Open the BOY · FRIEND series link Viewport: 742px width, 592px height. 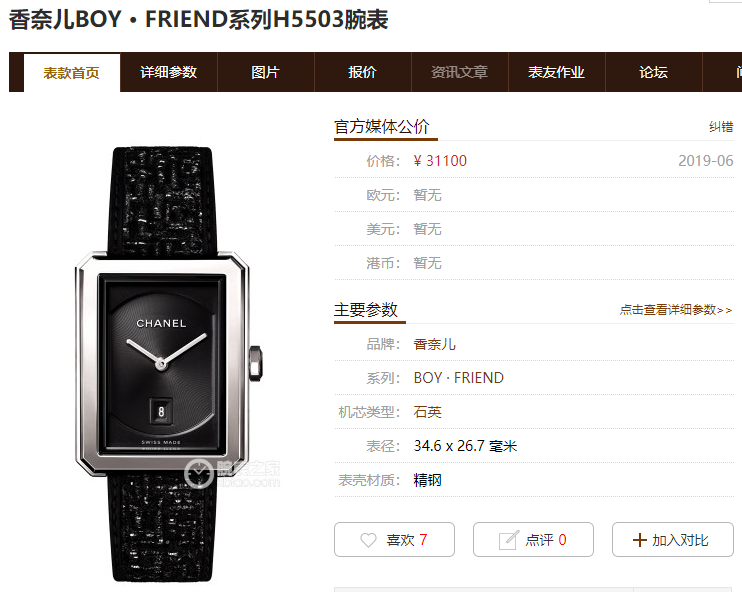point(459,378)
